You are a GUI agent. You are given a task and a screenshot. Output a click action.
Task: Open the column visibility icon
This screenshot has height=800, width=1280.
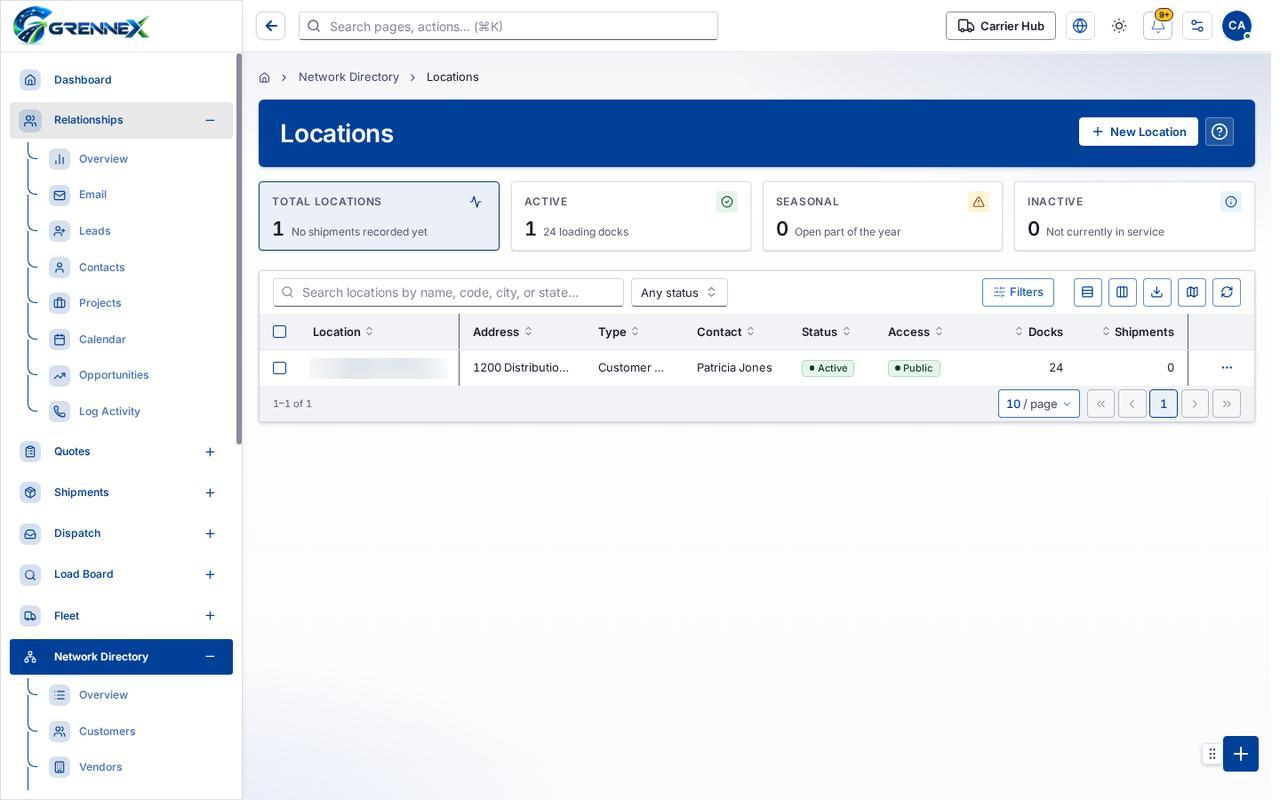pyautogui.click(x=1122, y=292)
